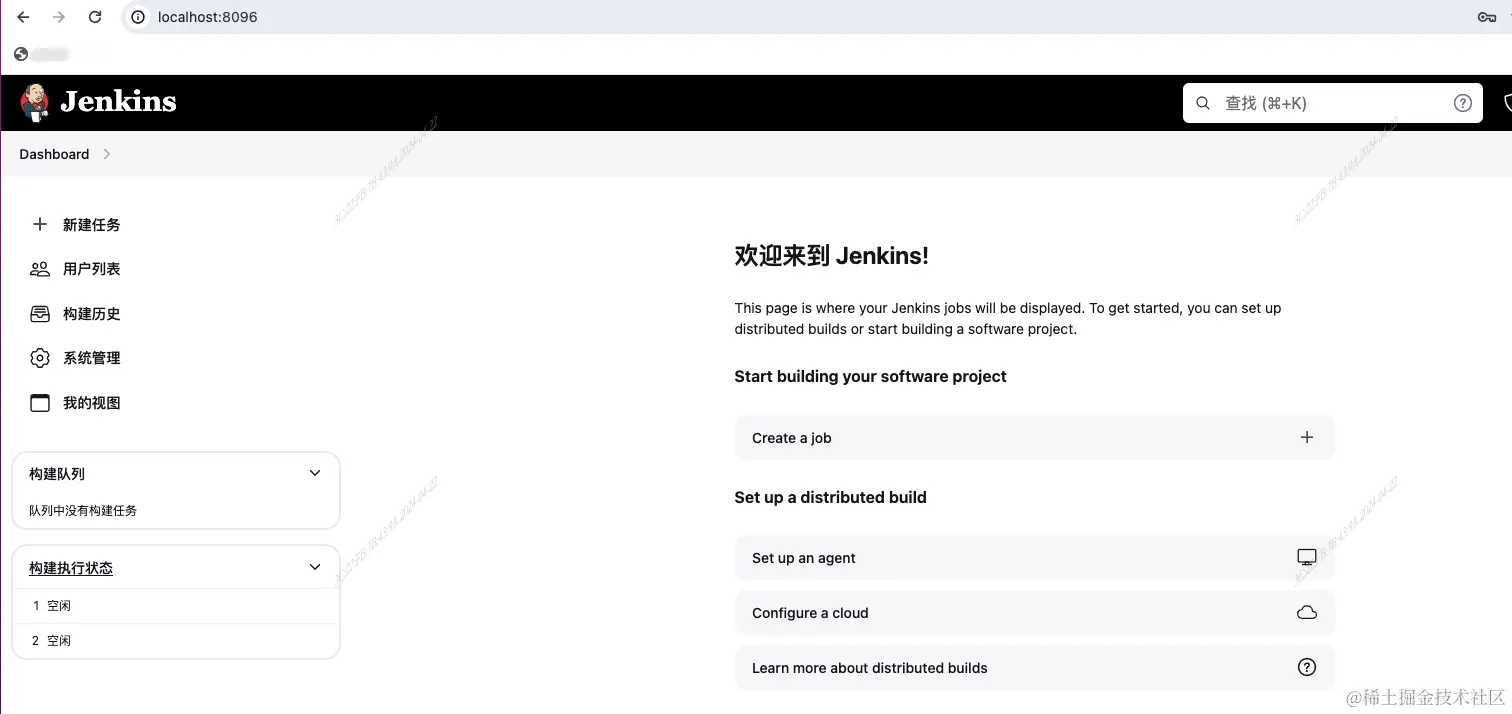Select executor row 1 空闲
The image size is (1512, 714).
tap(176, 606)
